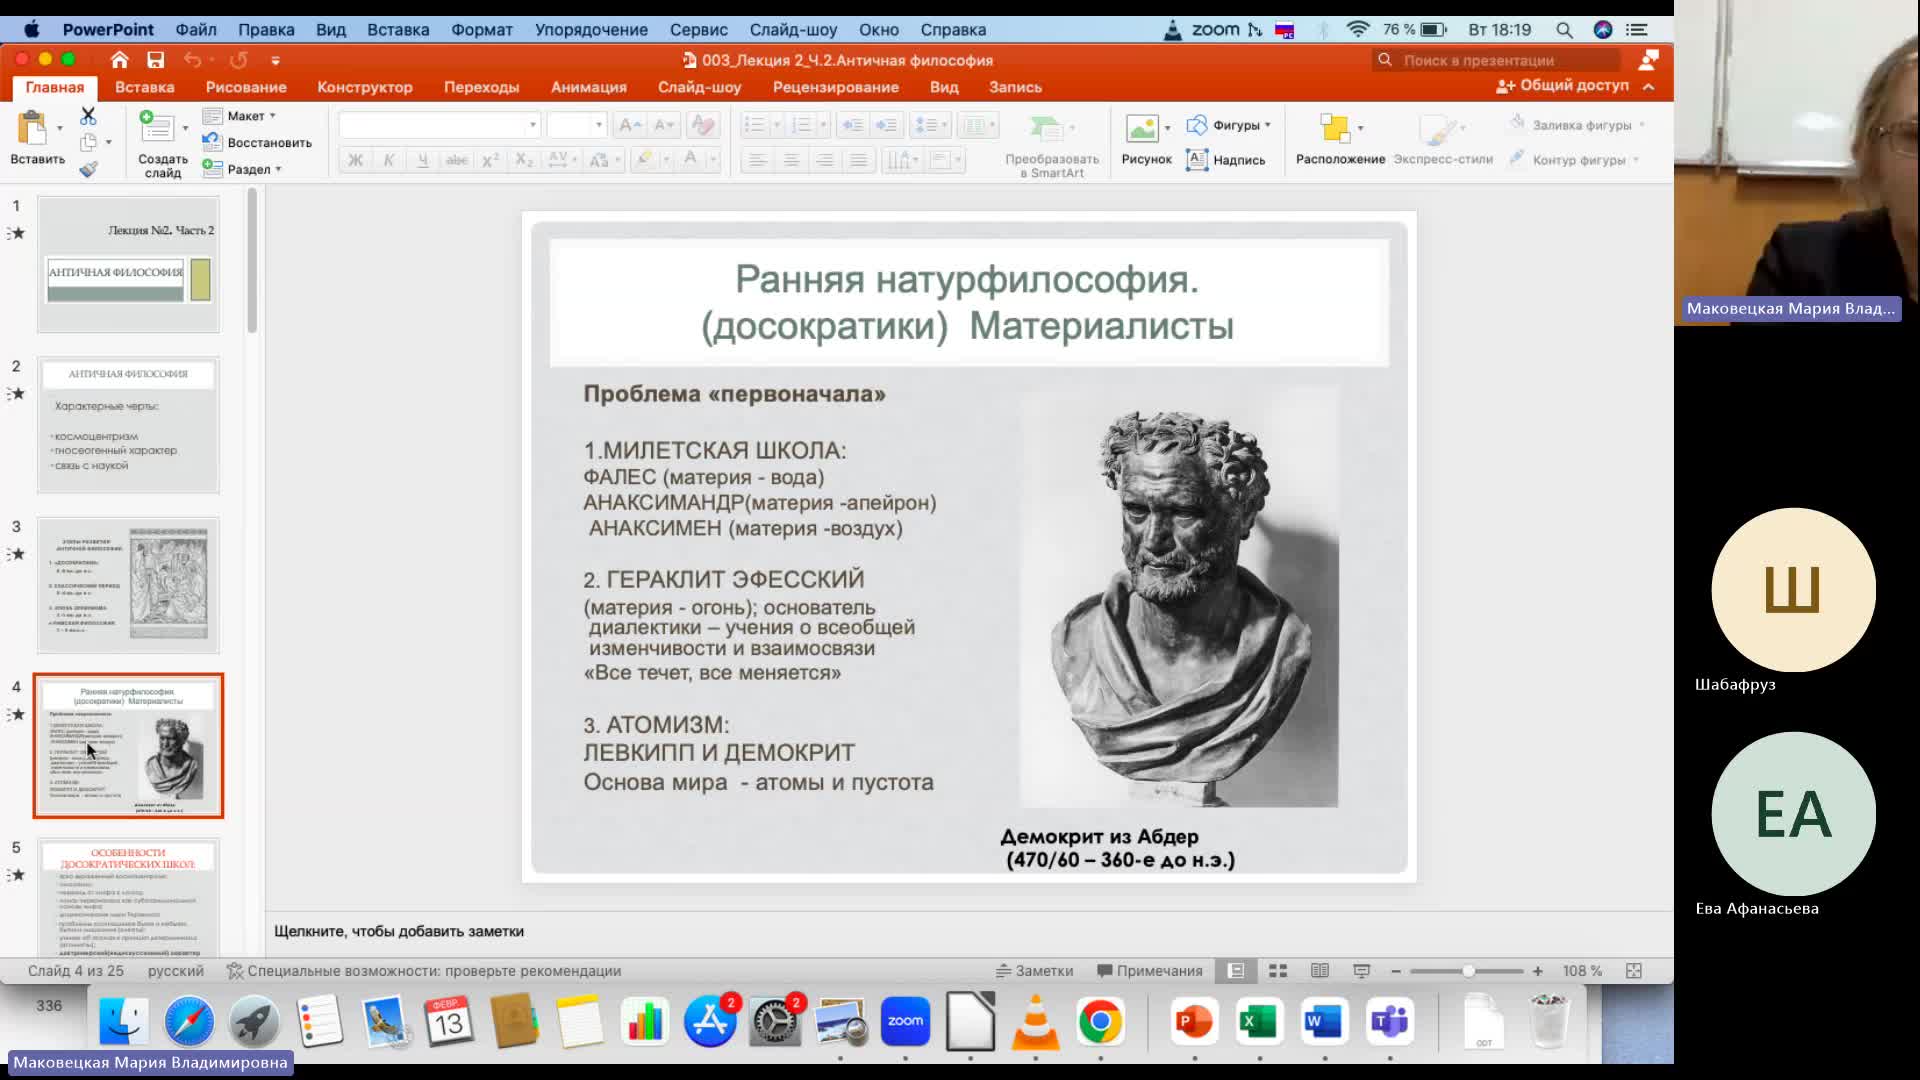Open the Анимация ribbon tab

coord(589,87)
